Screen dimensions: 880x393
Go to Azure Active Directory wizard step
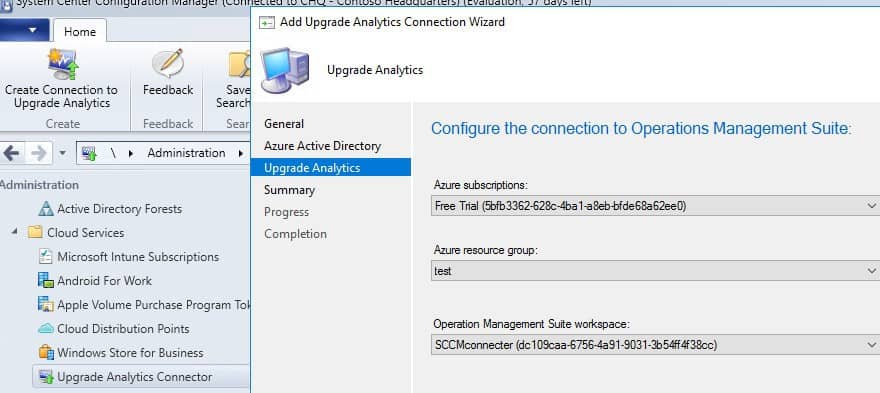coord(322,146)
